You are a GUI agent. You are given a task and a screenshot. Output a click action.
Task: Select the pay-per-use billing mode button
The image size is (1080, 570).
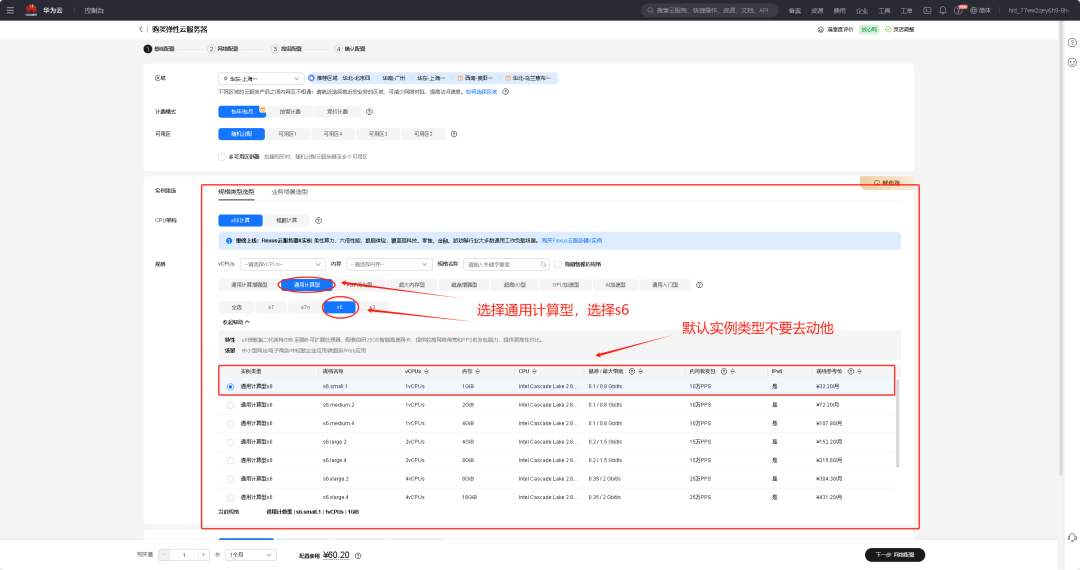click(290, 112)
